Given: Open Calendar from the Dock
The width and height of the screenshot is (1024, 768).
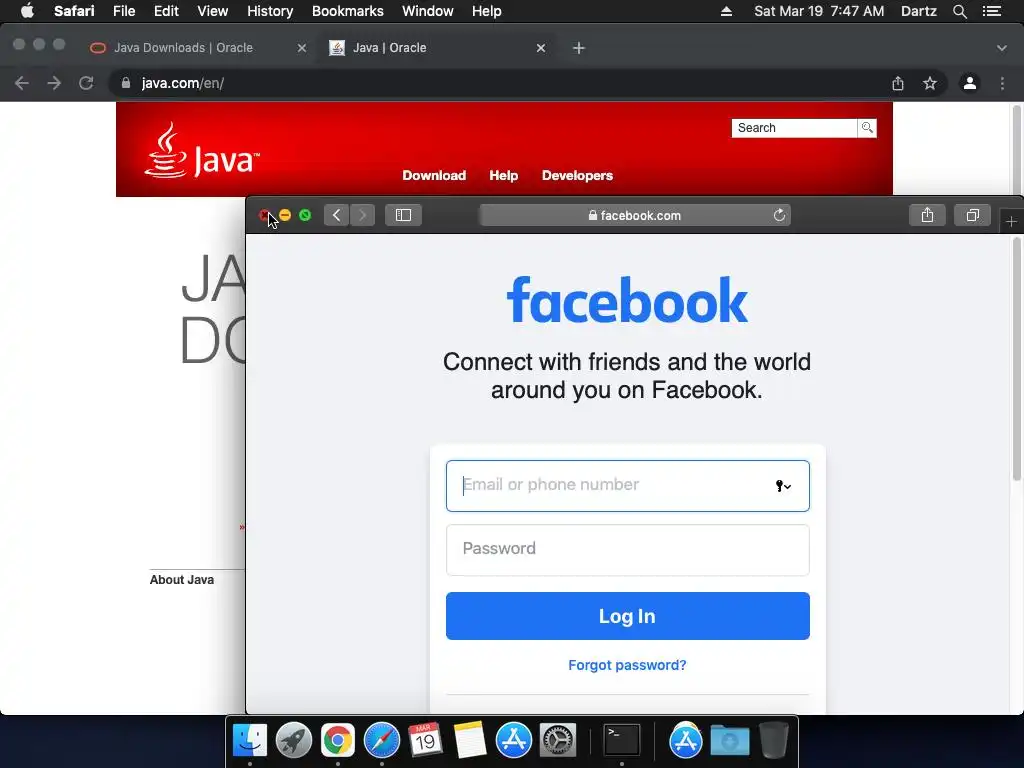Looking at the screenshot, I should 425,741.
